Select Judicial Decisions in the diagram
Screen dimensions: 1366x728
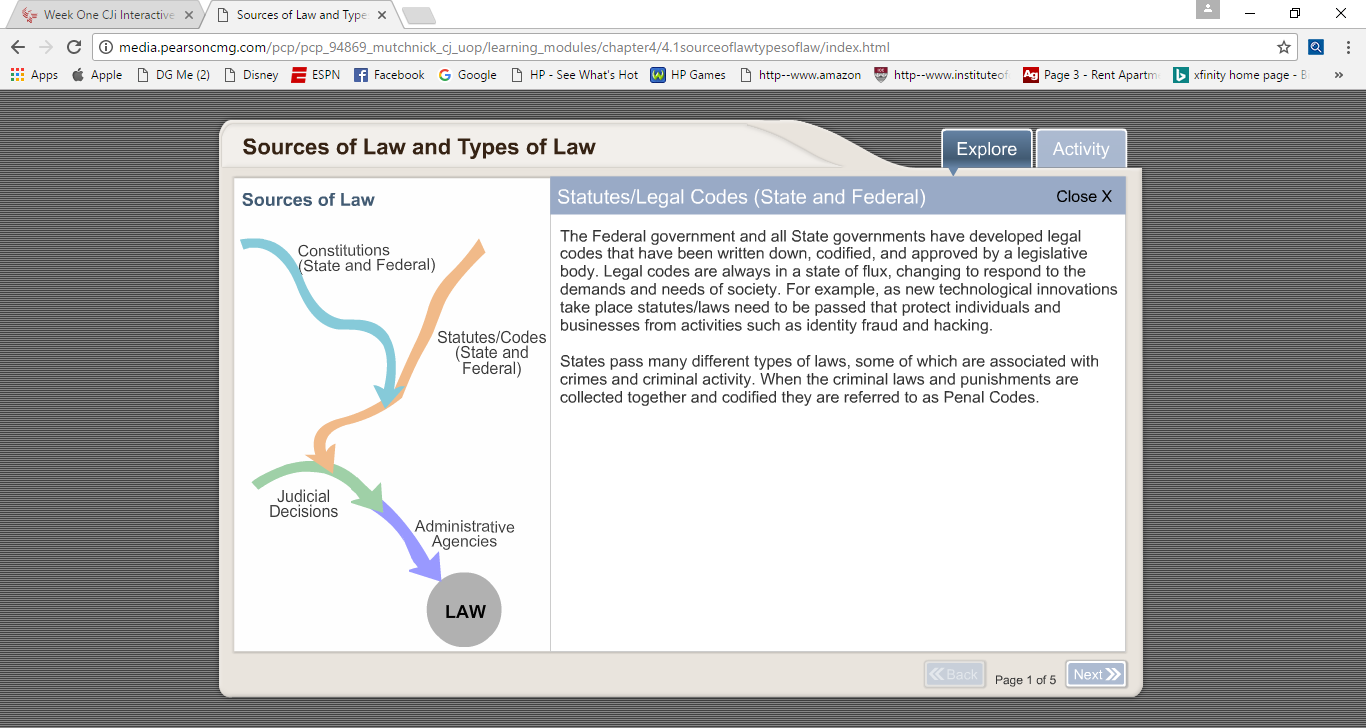304,504
